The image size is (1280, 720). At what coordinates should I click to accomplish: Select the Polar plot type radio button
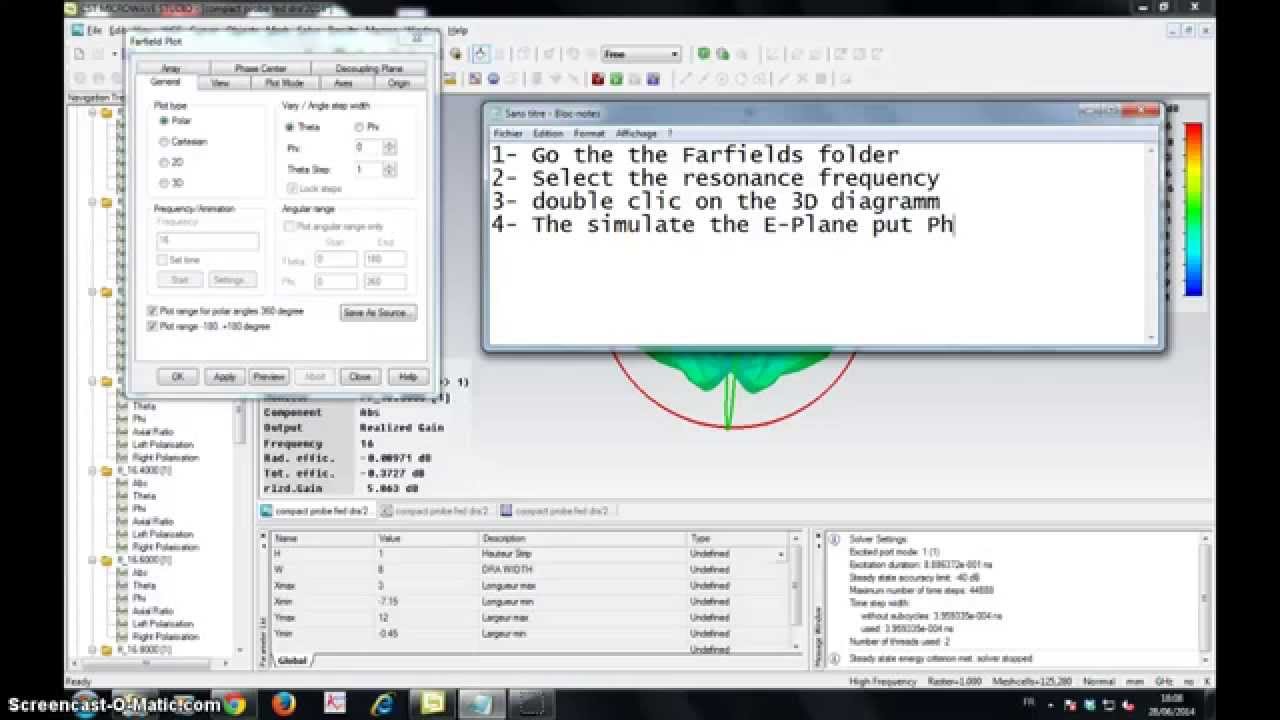coord(164,120)
